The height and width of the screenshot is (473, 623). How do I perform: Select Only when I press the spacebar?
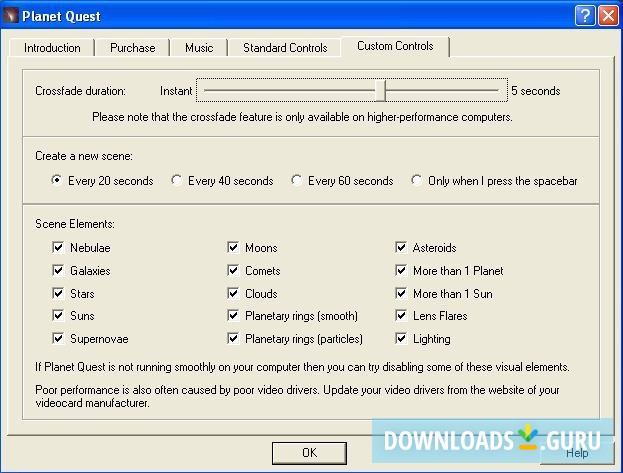pyautogui.click(x=494, y=181)
